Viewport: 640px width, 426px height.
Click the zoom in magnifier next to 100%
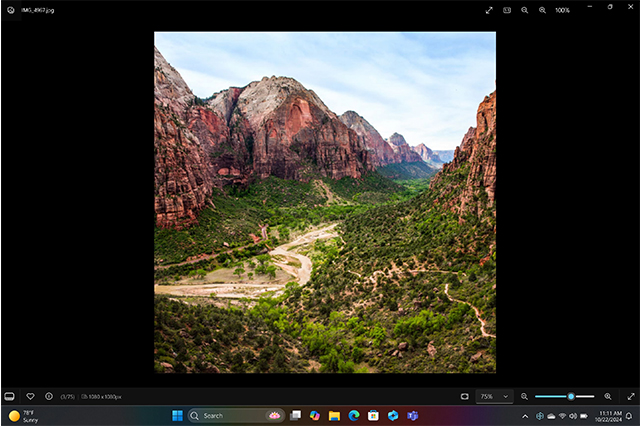542,10
